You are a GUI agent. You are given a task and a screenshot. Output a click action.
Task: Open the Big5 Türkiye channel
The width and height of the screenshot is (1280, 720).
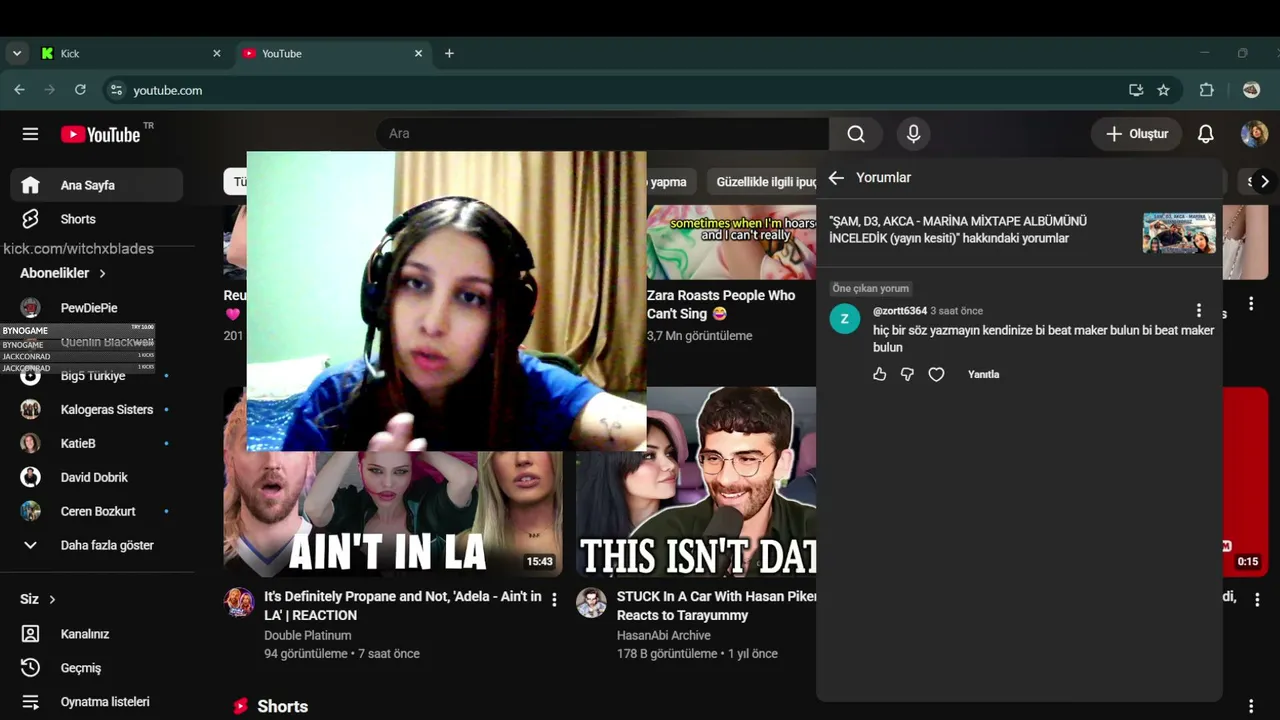(97, 376)
